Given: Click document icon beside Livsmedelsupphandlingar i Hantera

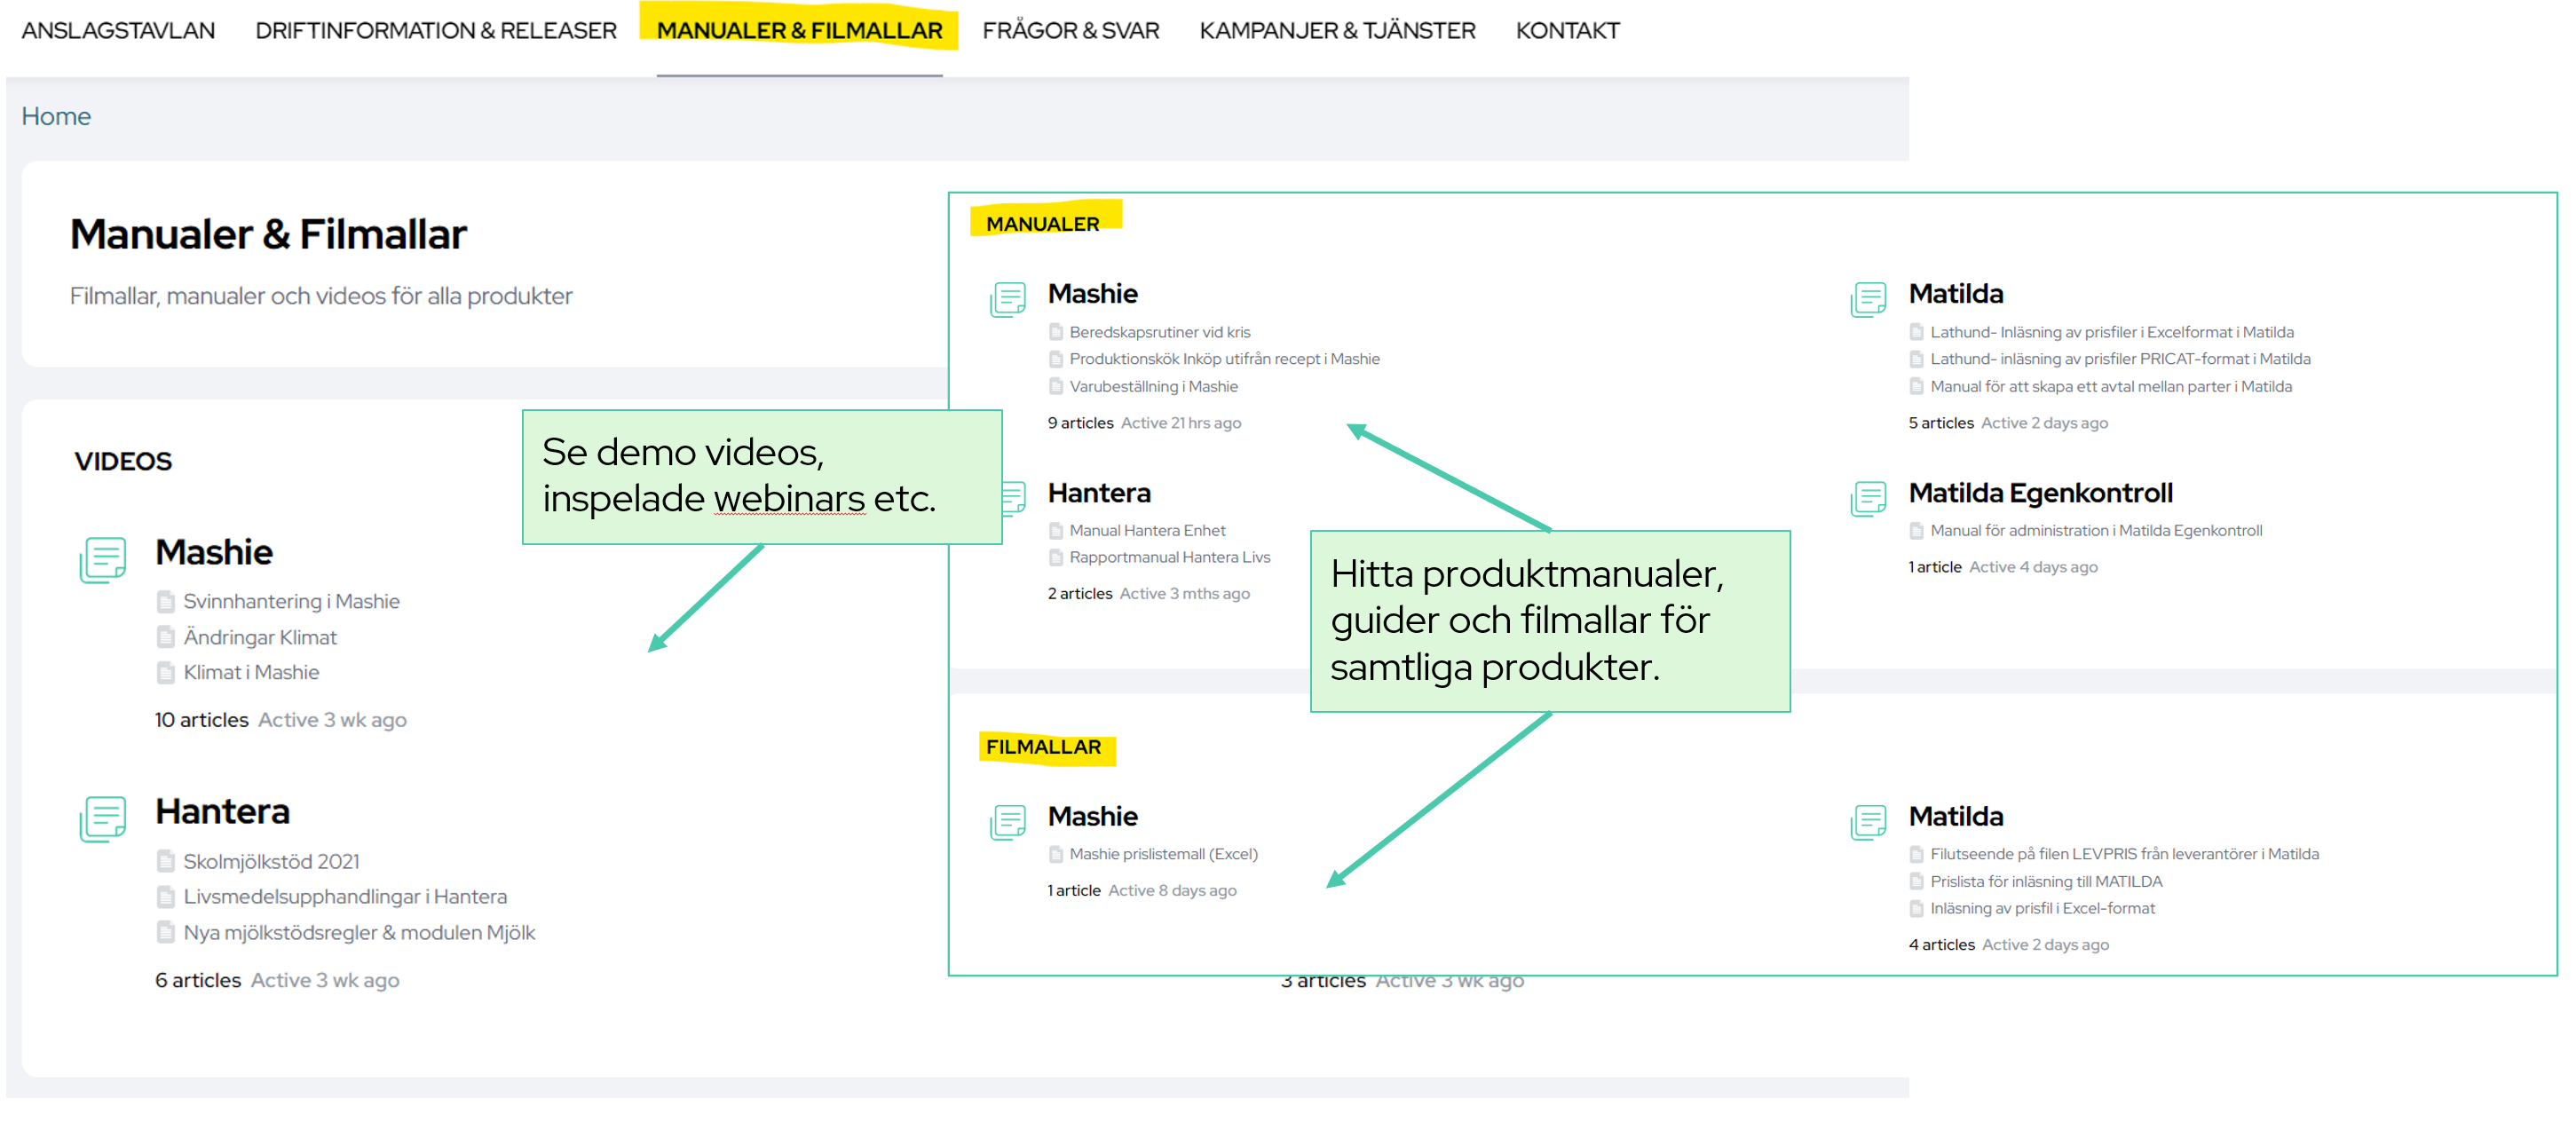Looking at the screenshot, I should tap(166, 897).
